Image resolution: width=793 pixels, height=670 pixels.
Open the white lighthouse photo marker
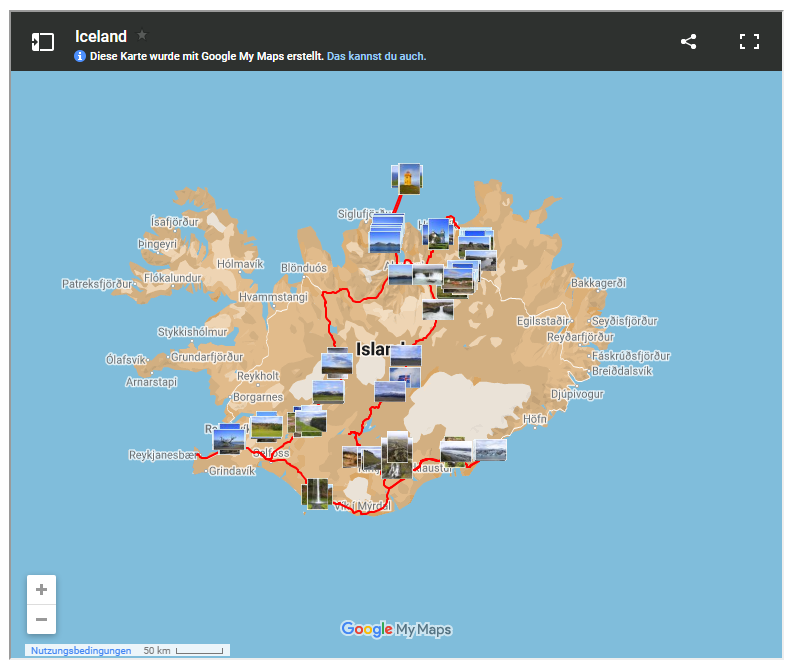click(x=438, y=234)
